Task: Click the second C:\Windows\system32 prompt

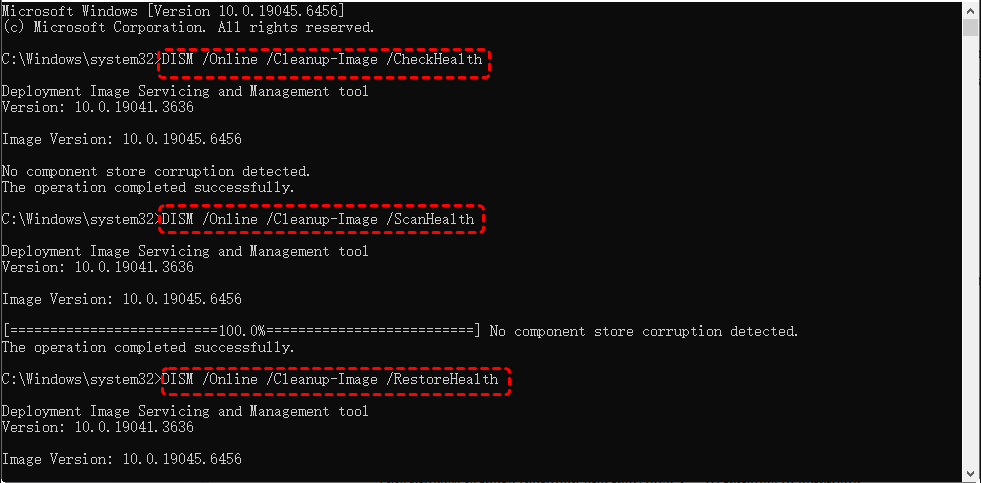Action: click(78, 219)
